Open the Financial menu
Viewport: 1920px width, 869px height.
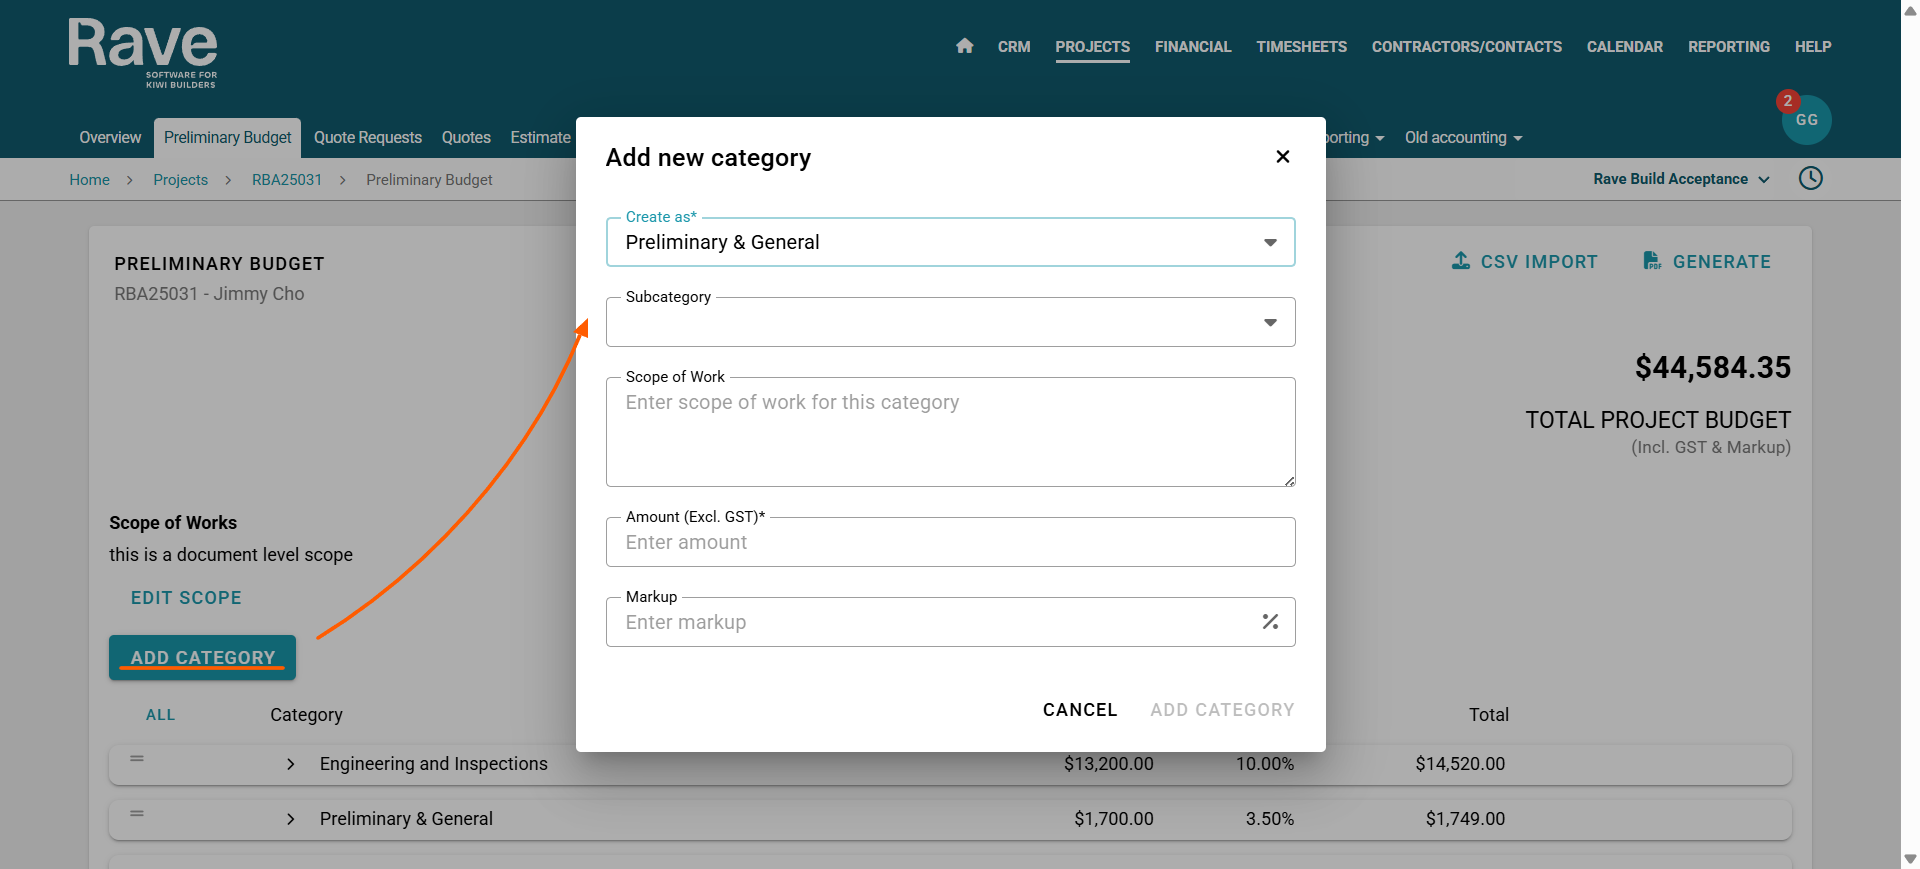click(x=1192, y=47)
